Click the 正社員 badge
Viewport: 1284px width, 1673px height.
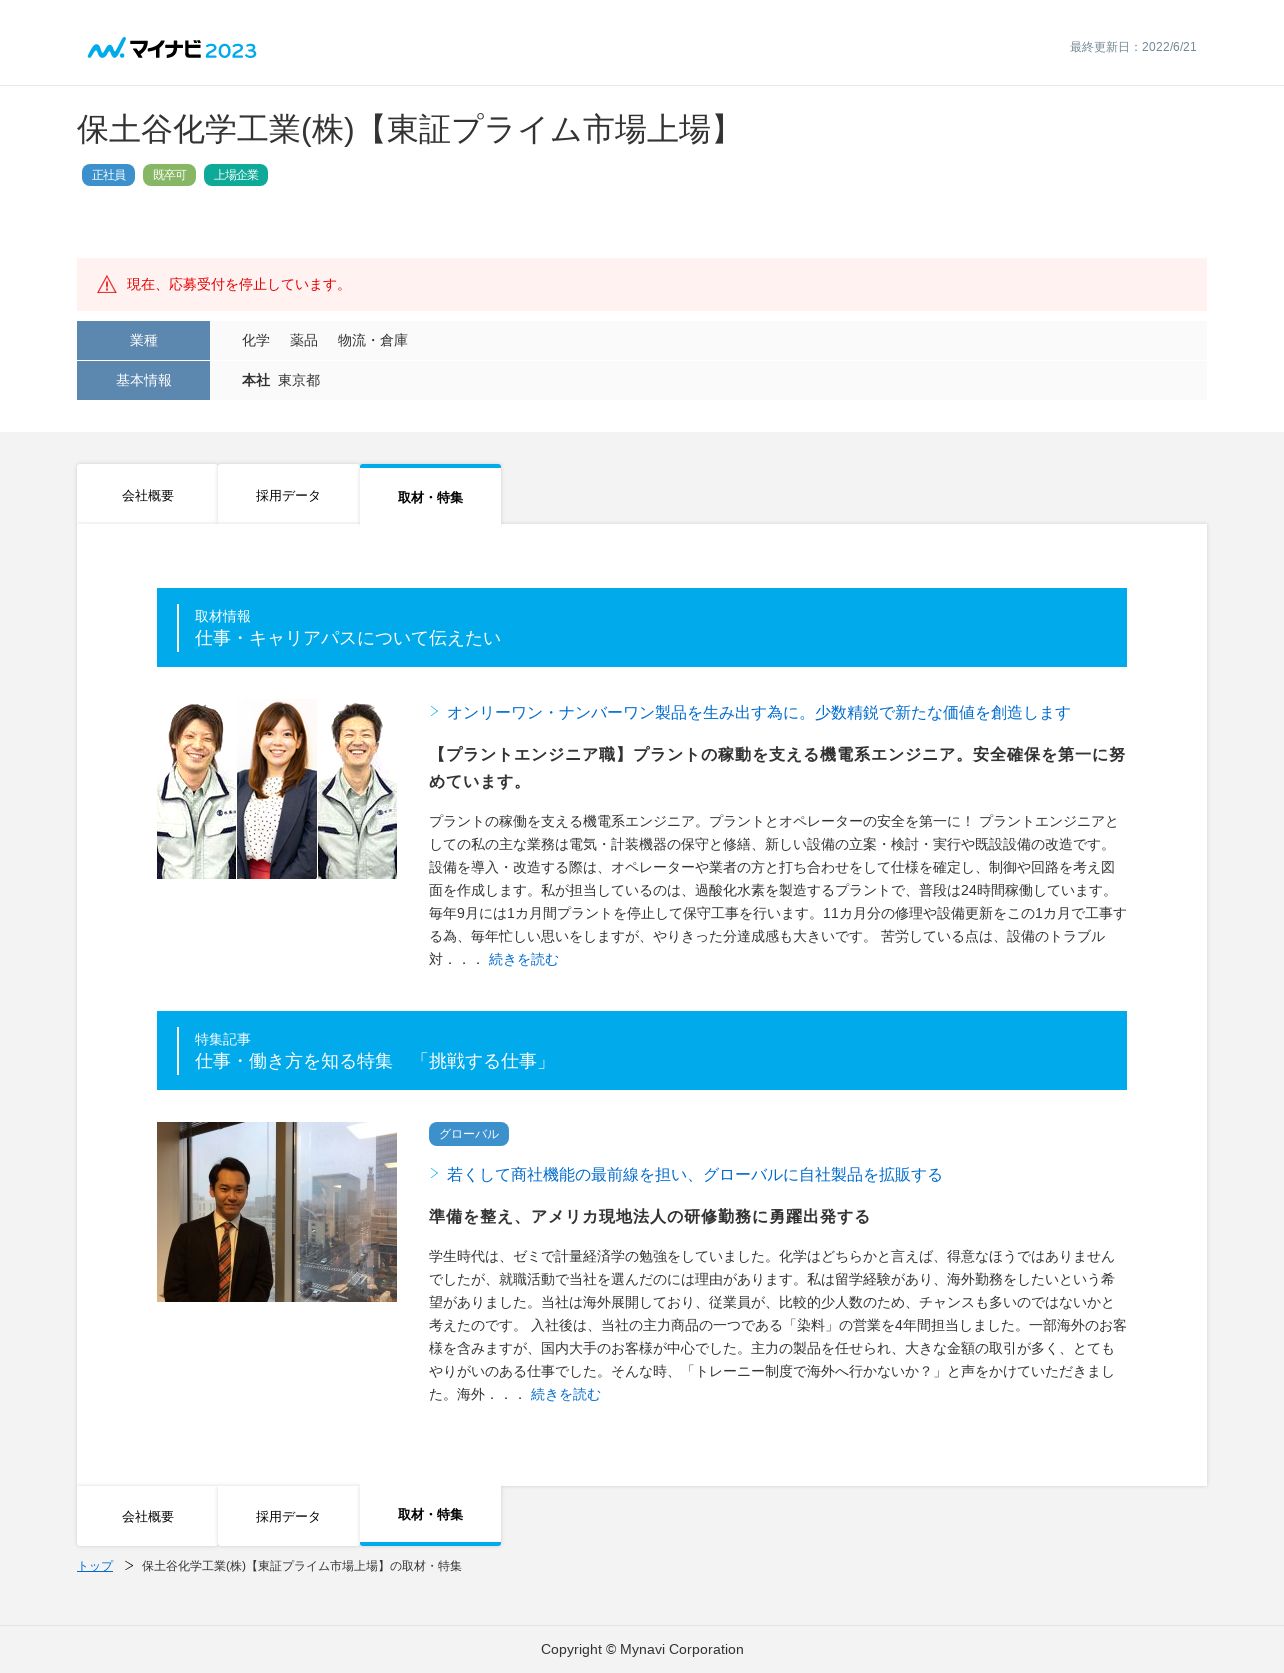pos(108,175)
